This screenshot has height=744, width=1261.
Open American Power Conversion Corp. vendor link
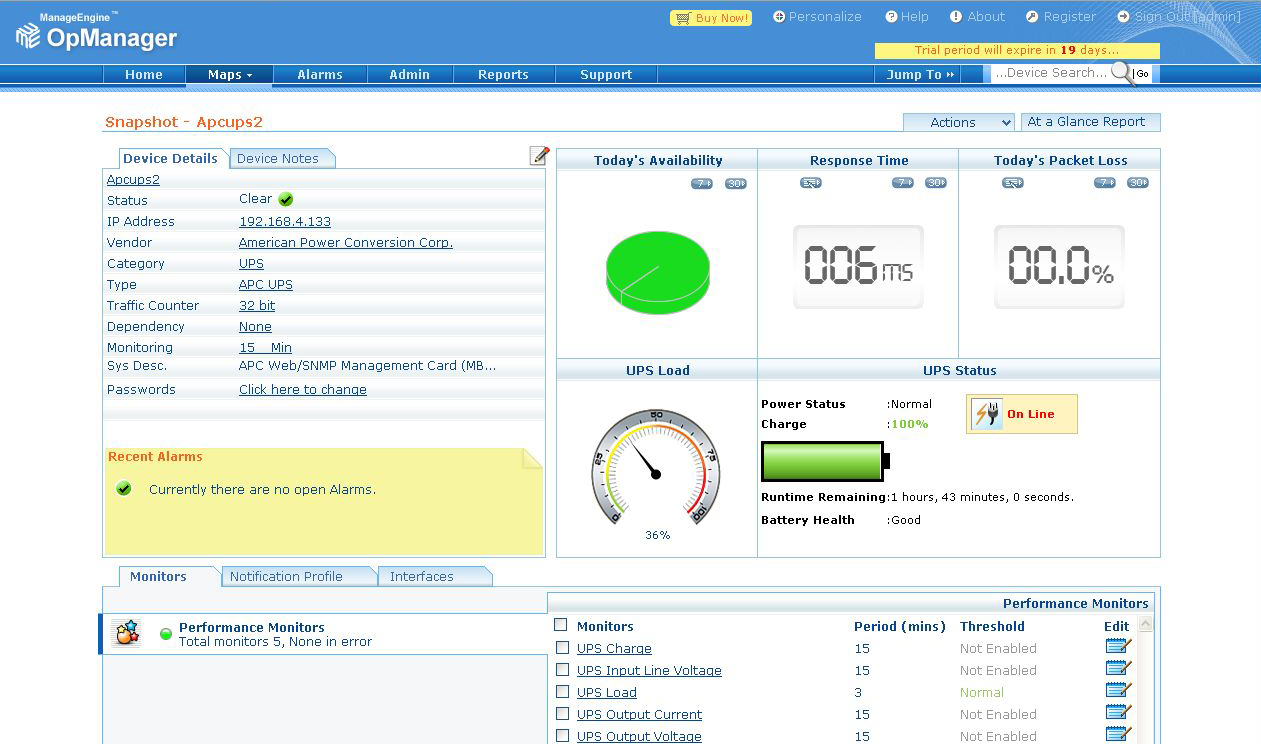[346, 243]
